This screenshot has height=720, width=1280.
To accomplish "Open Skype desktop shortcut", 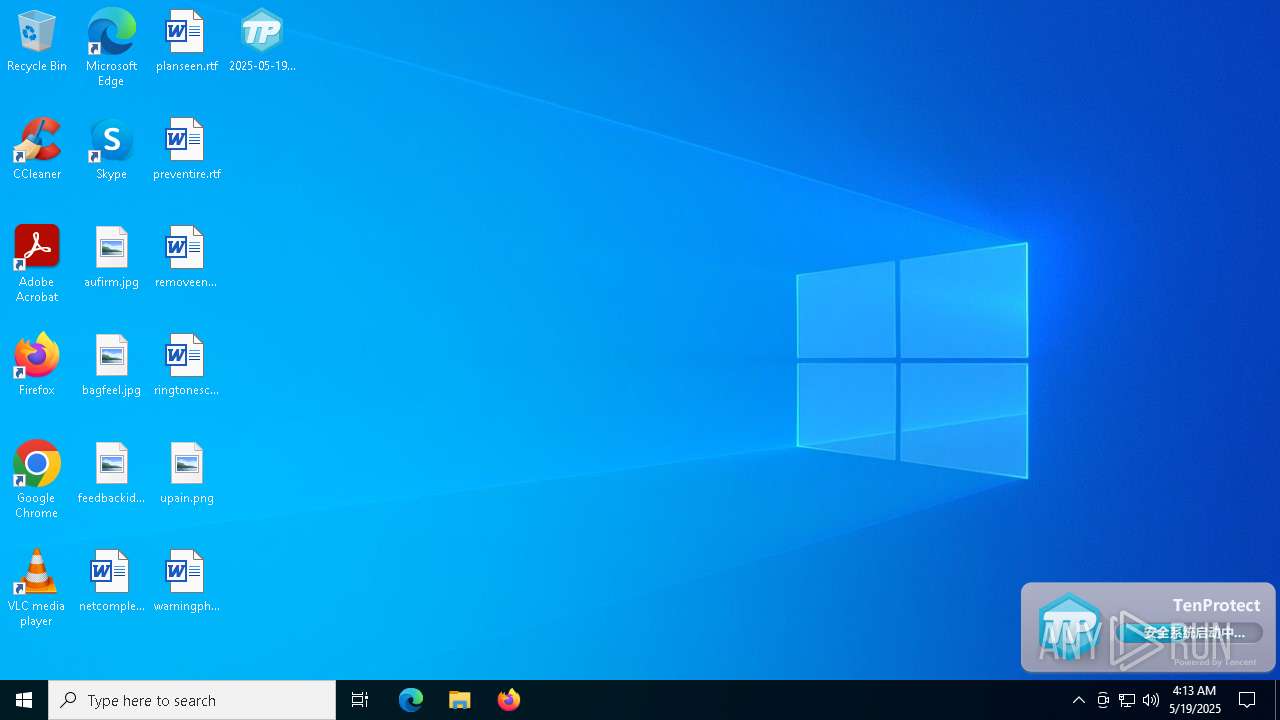I will click(111, 149).
